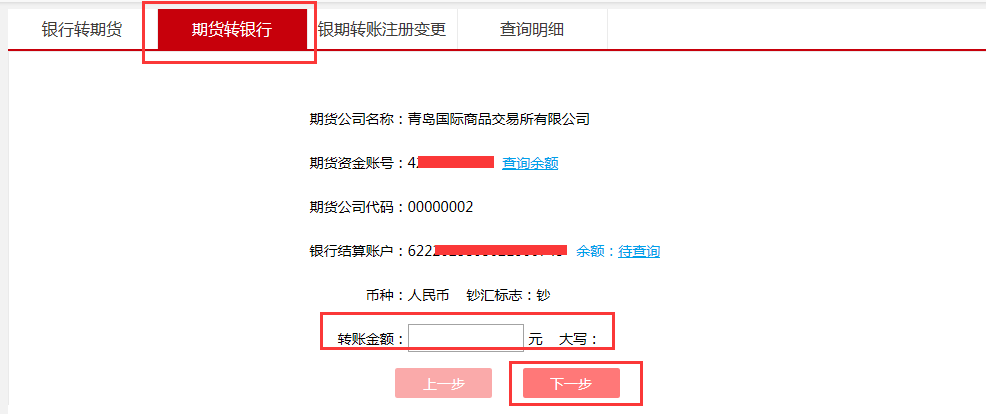Click the 余额 label before 待查询

(590, 252)
